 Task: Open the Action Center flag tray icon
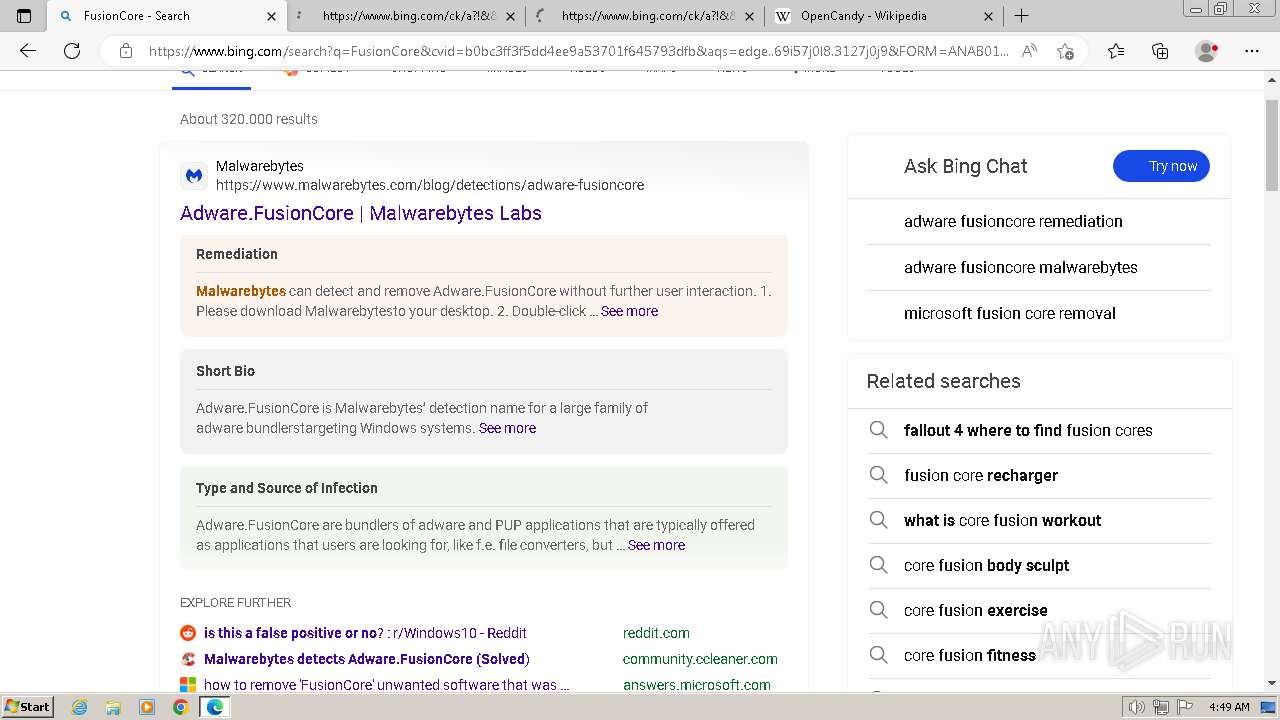(x=1183, y=707)
